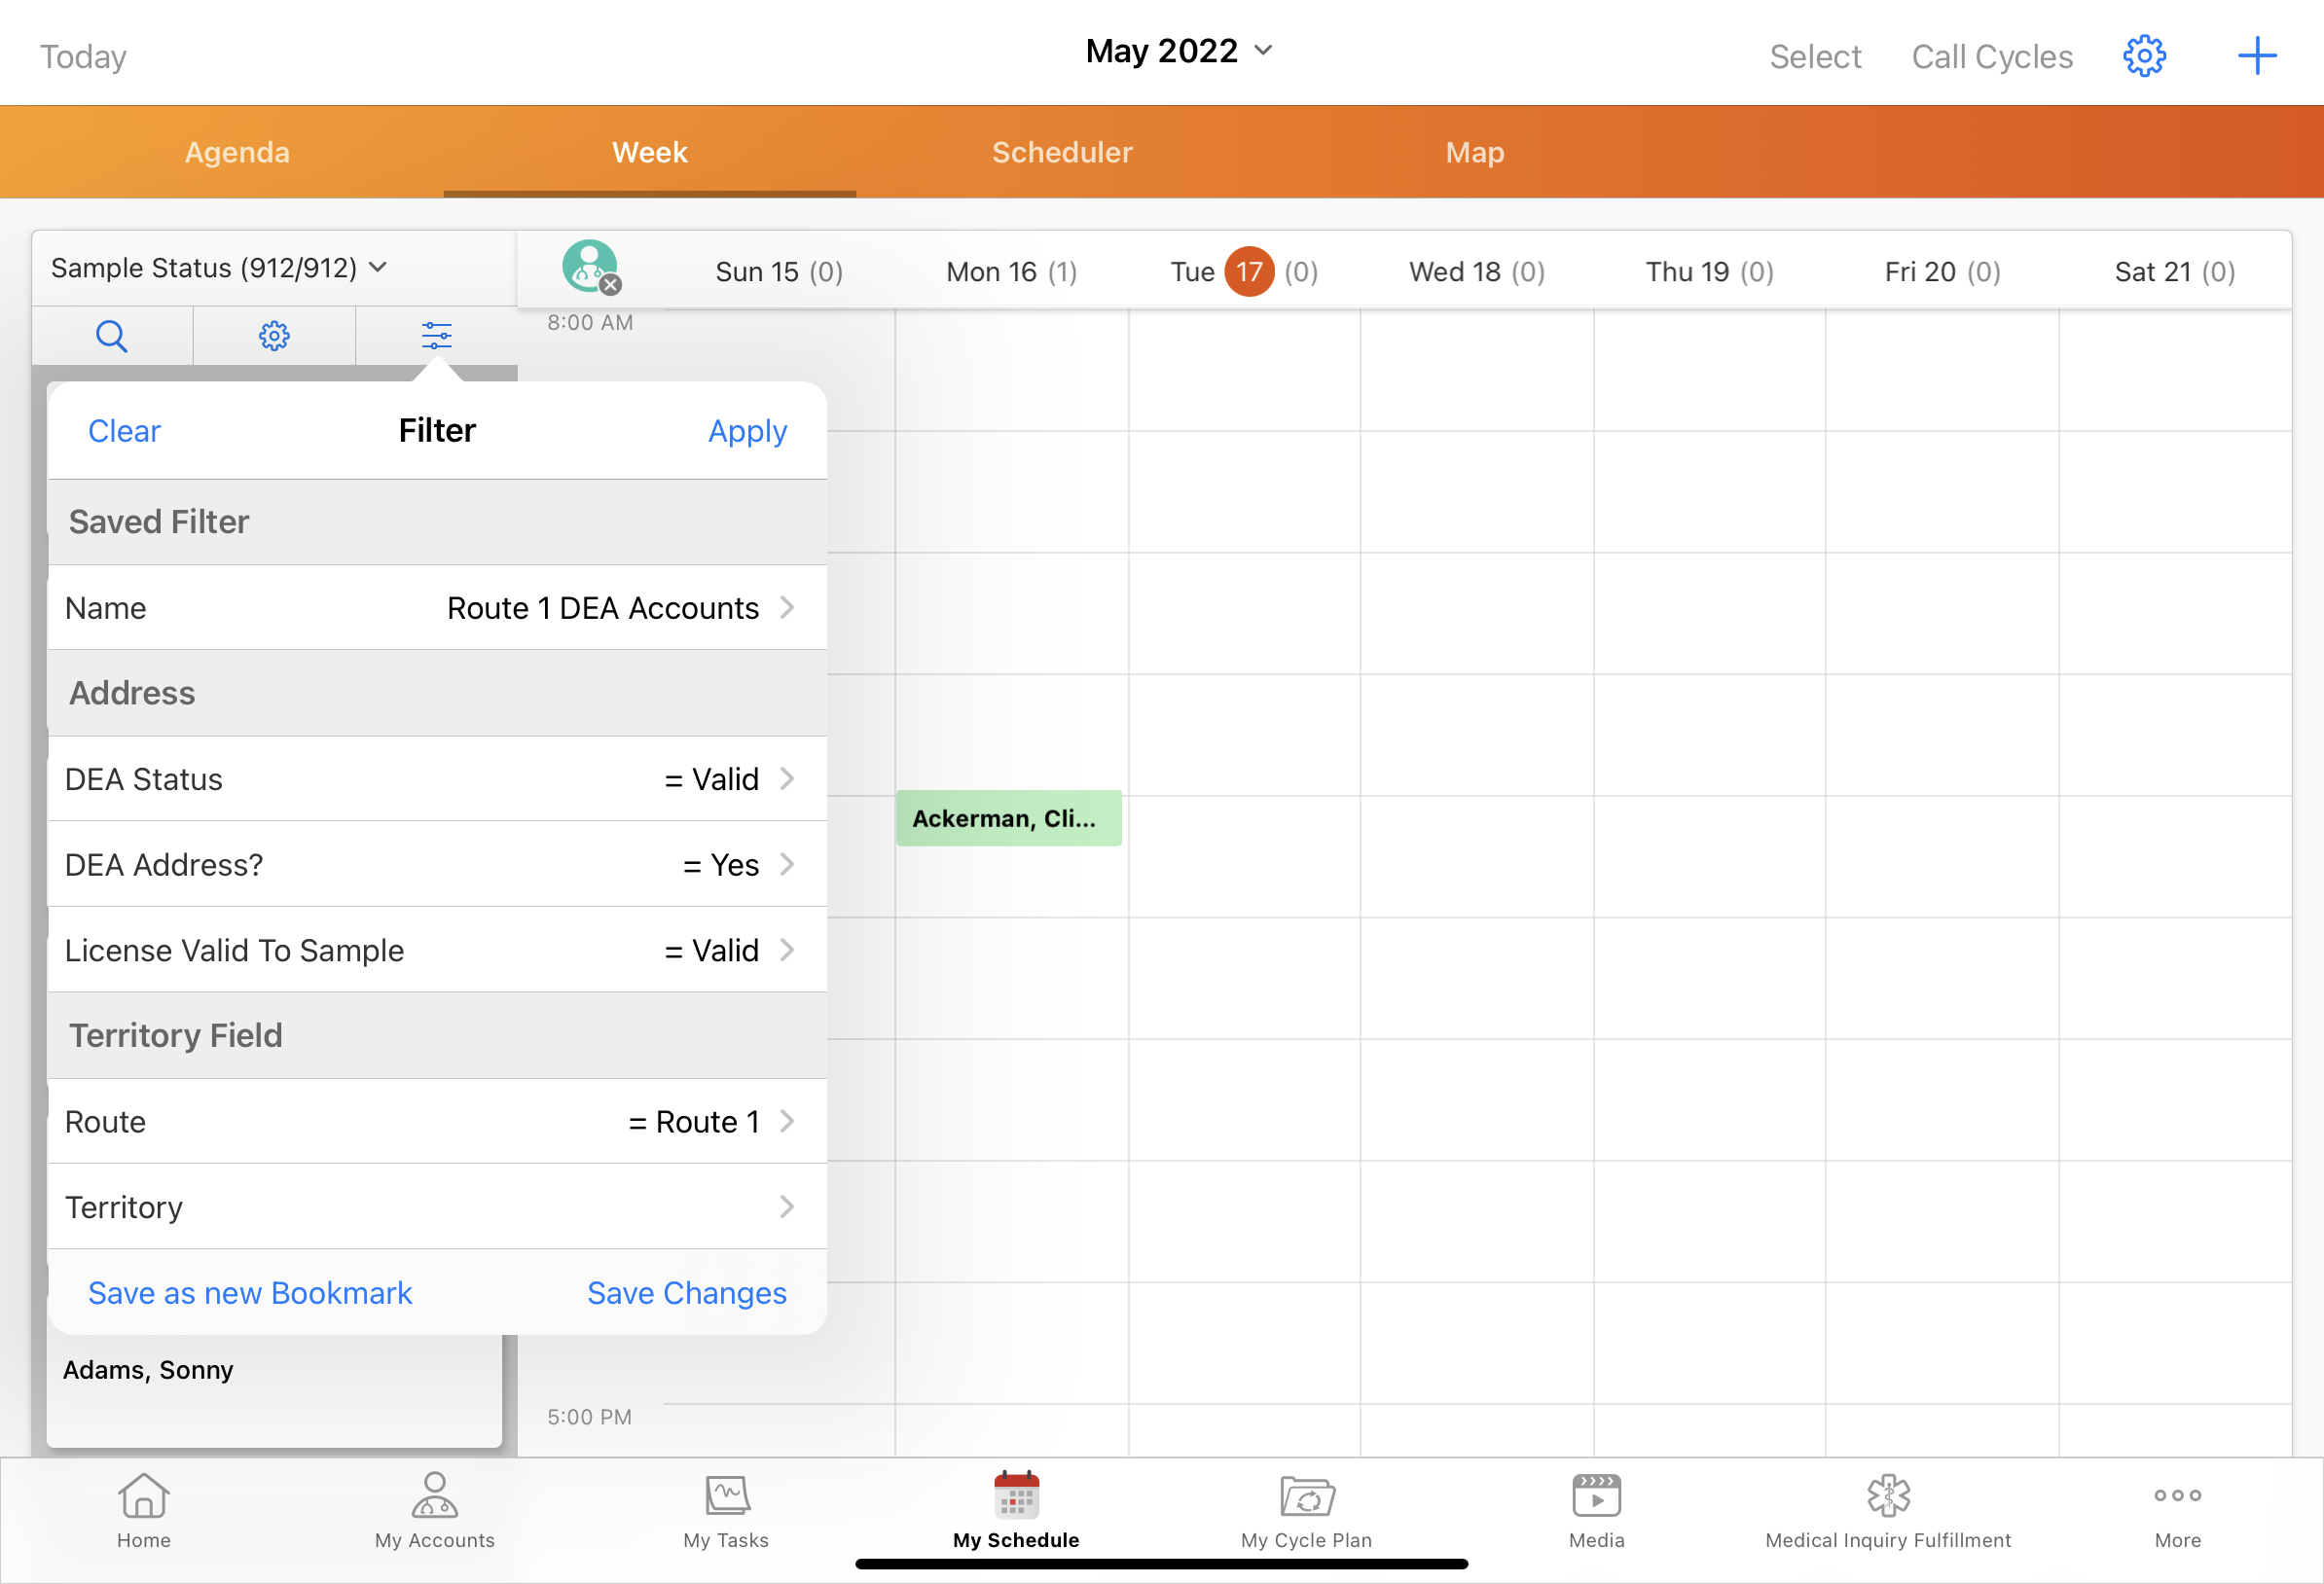
Task: Switch to the Agenda tab
Action: (x=237, y=152)
